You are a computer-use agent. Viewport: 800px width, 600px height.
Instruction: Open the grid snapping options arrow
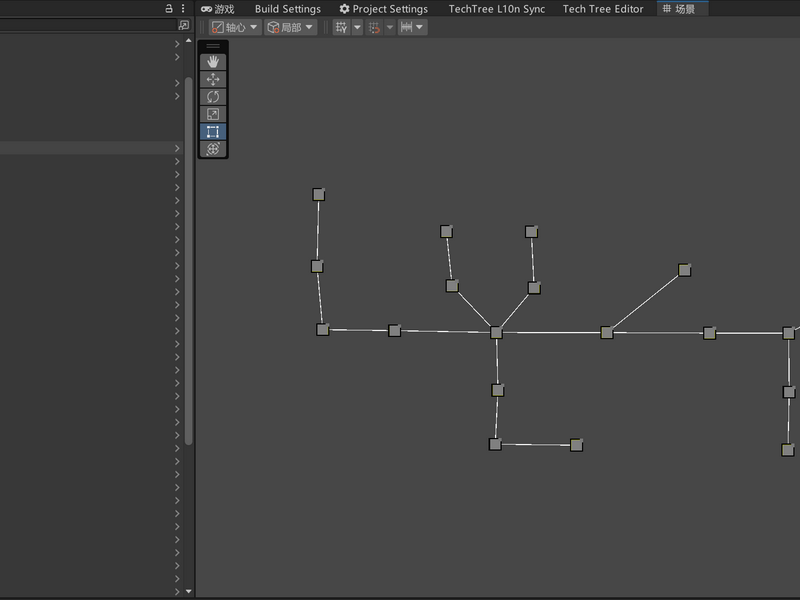point(390,27)
